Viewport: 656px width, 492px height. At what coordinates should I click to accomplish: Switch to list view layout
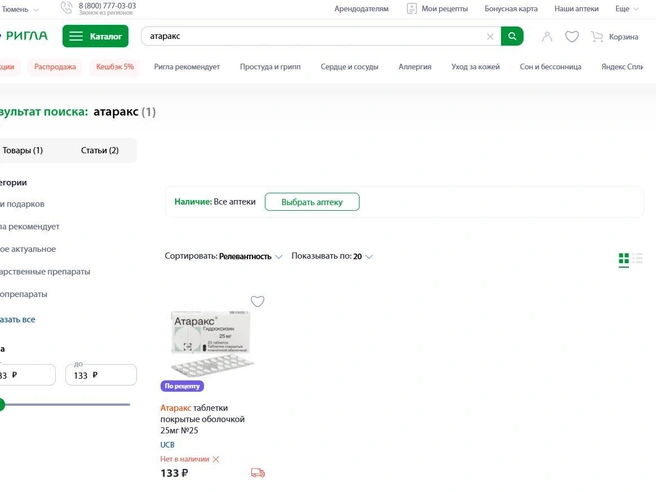638,259
